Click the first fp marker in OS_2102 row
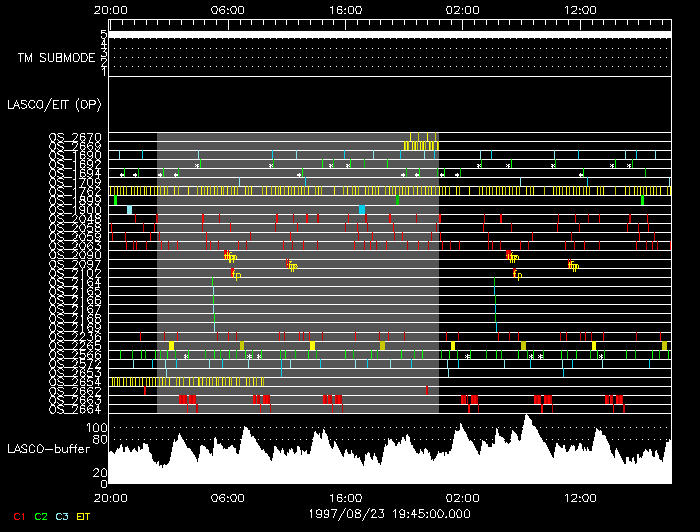700x532 pixels. (x=237, y=273)
